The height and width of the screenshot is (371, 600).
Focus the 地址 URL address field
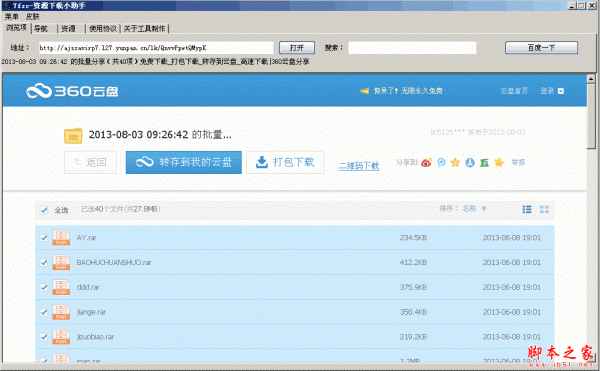click(156, 48)
